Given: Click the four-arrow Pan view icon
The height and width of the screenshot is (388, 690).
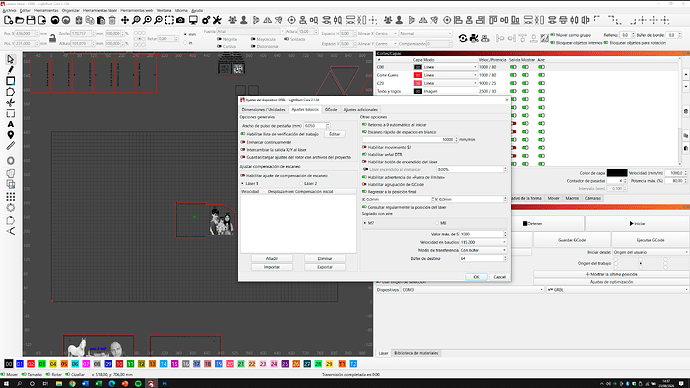Looking at the screenshot, I should 125,20.
